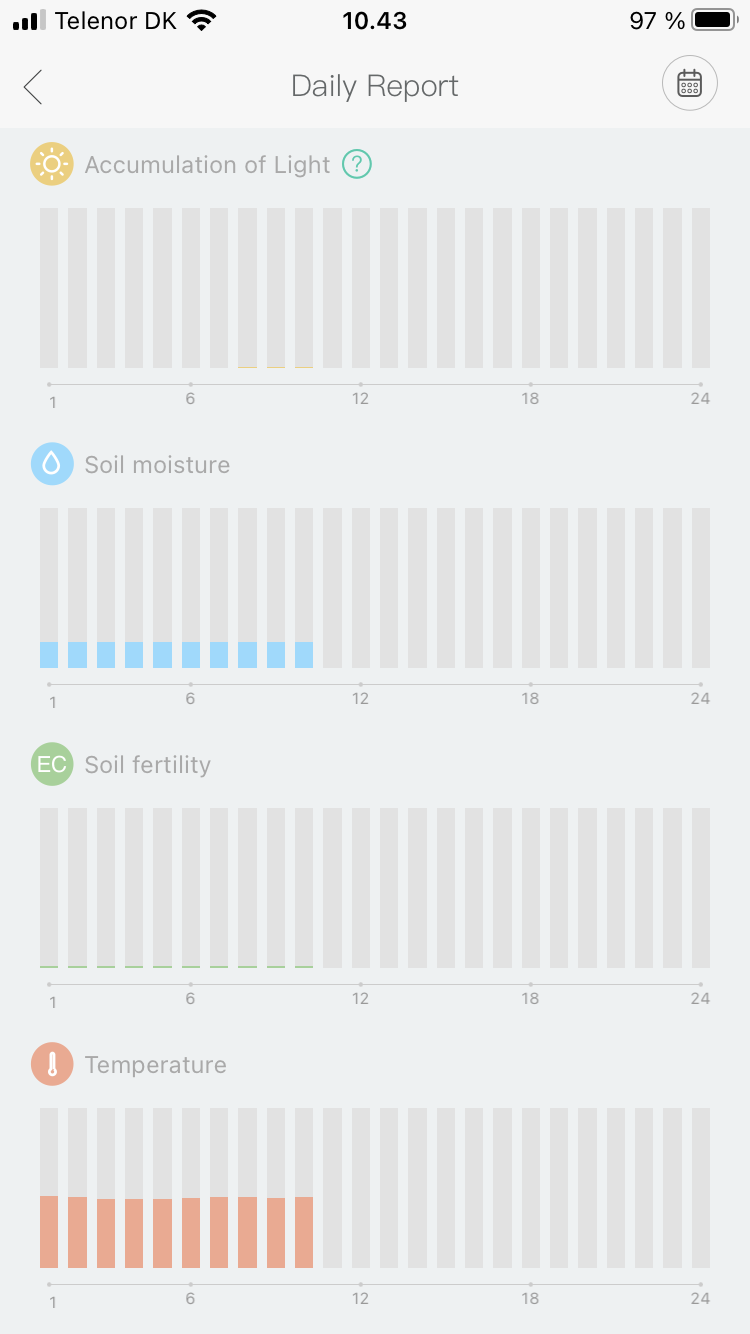
Task: Tap the thermometer Temperature icon
Action: pyautogui.click(x=52, y=1065)
